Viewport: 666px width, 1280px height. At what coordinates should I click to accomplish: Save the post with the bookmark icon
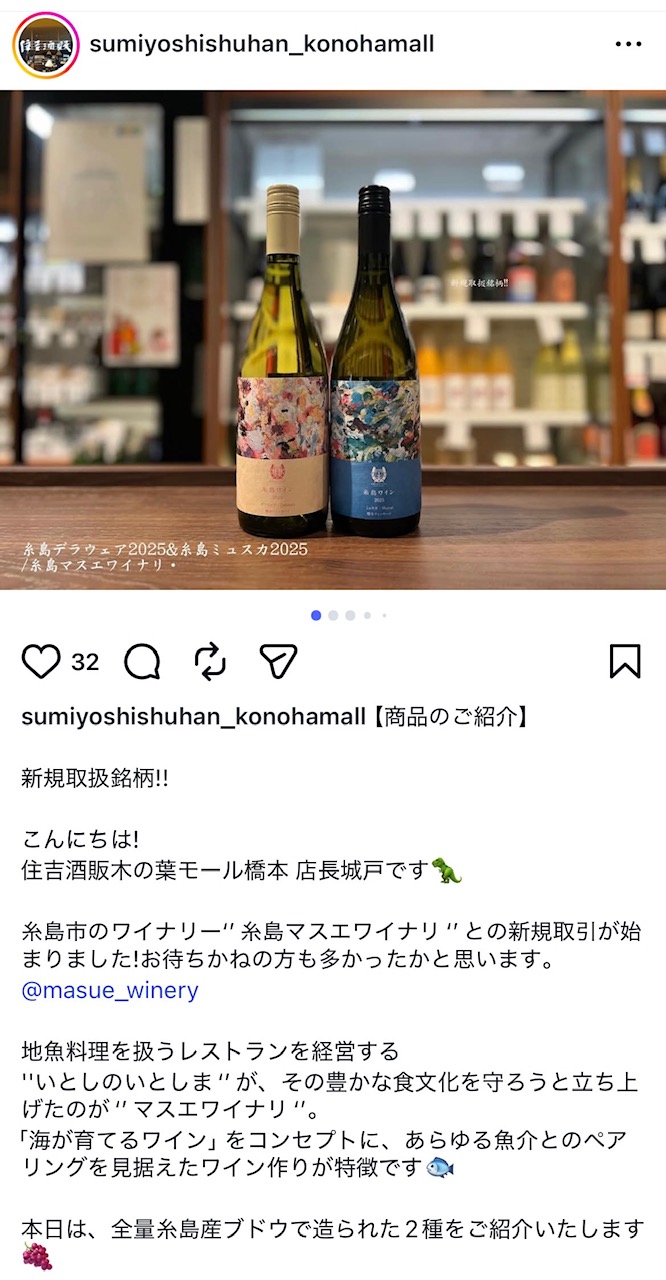pos(625,661)
